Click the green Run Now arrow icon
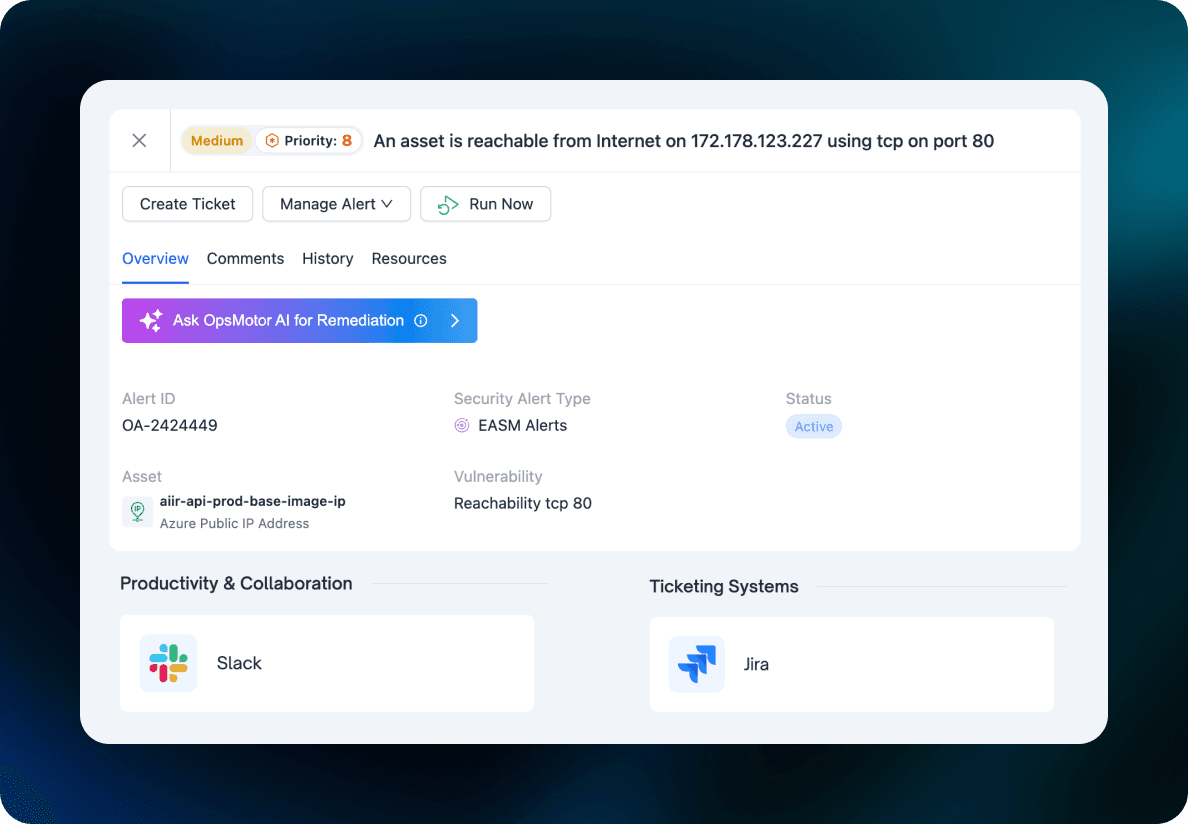 point(448,204)
